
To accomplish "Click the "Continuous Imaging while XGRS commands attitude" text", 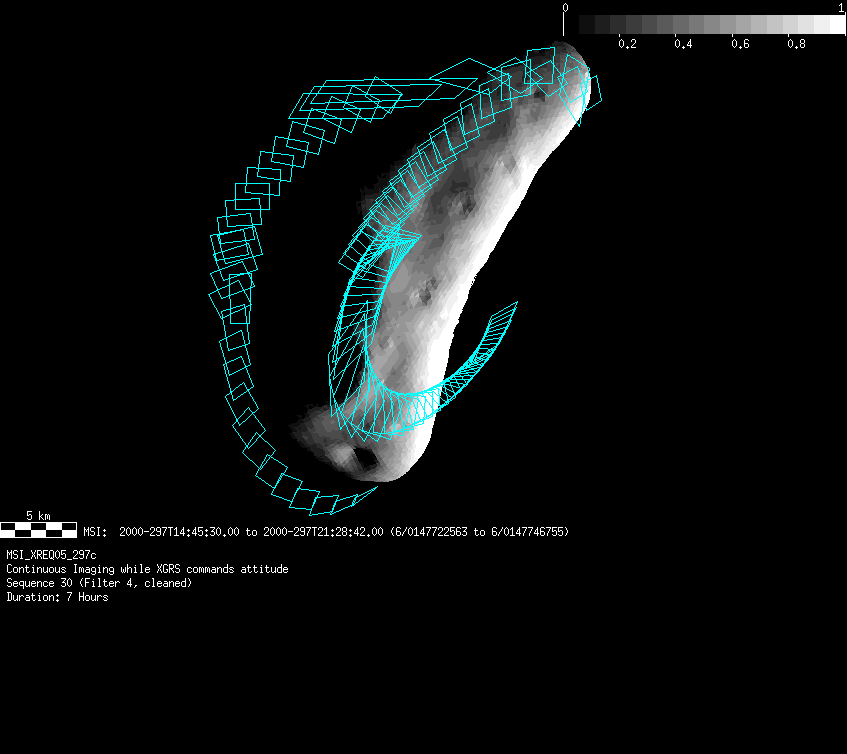I will (x=147, y=569).
